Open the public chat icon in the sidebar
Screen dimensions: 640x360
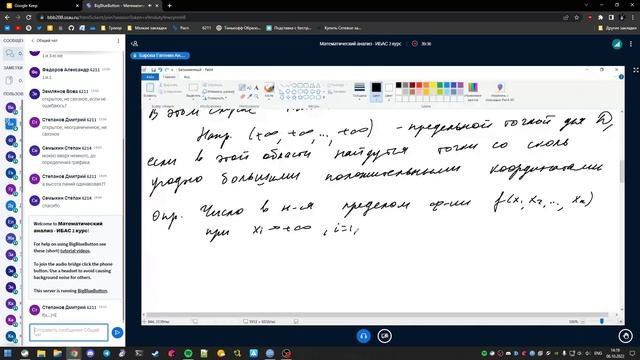pos(10,53)
